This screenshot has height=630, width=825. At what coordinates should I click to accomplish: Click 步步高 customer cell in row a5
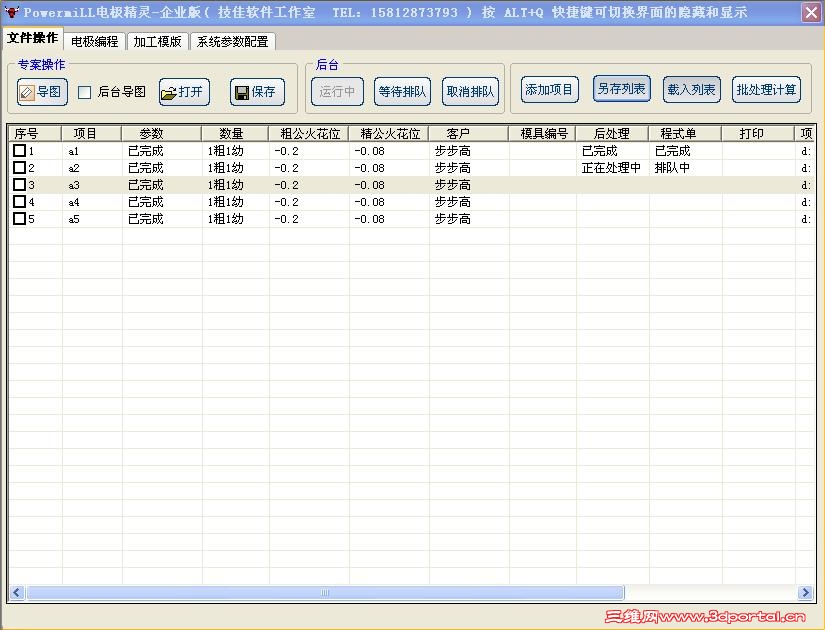pyautogui.click(x=452, y=218)
